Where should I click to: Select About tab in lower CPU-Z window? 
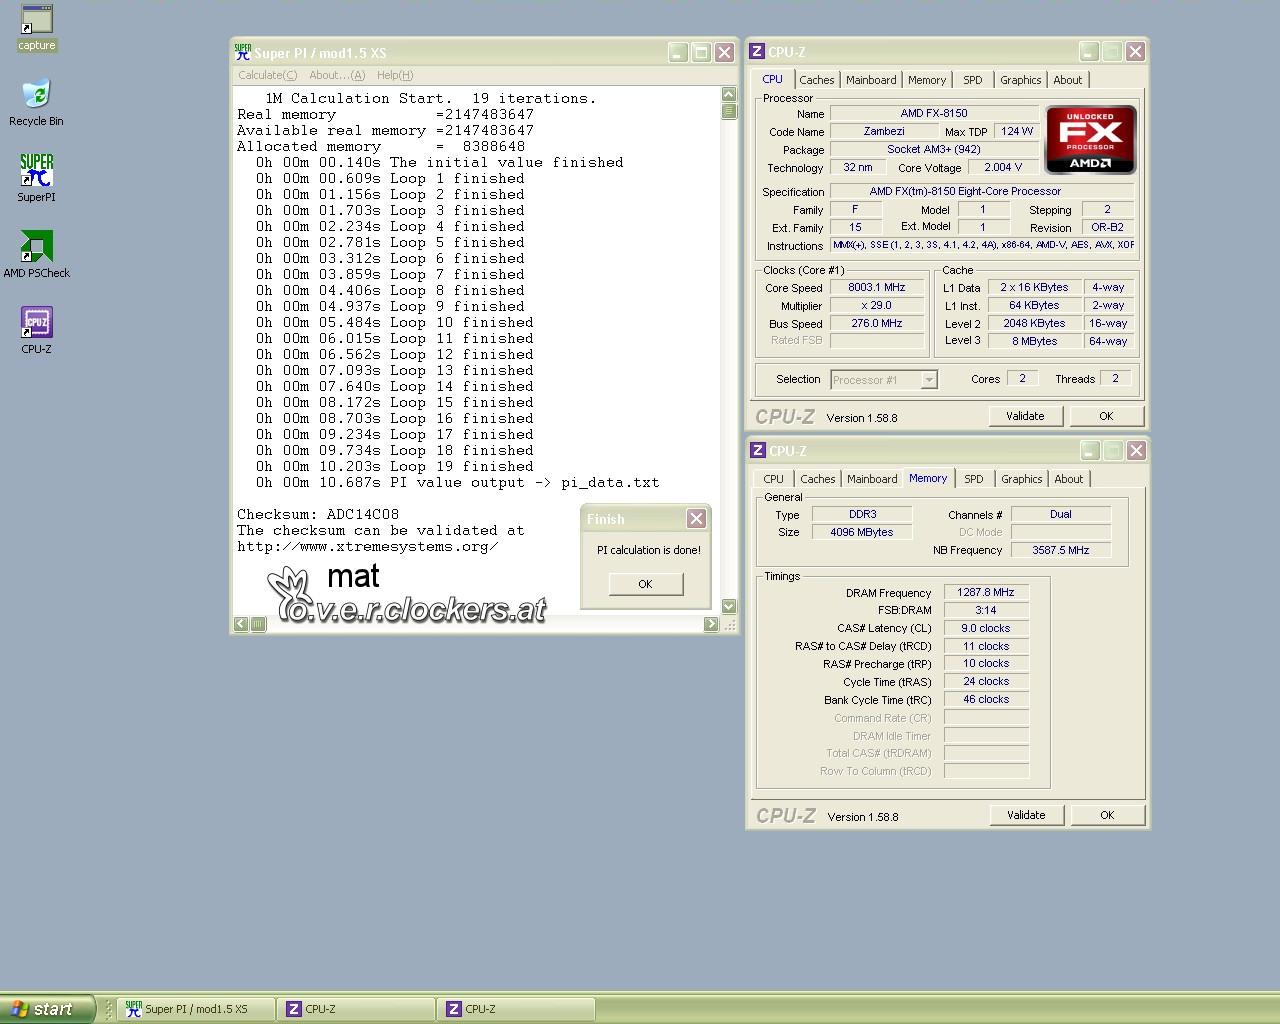1069,479
